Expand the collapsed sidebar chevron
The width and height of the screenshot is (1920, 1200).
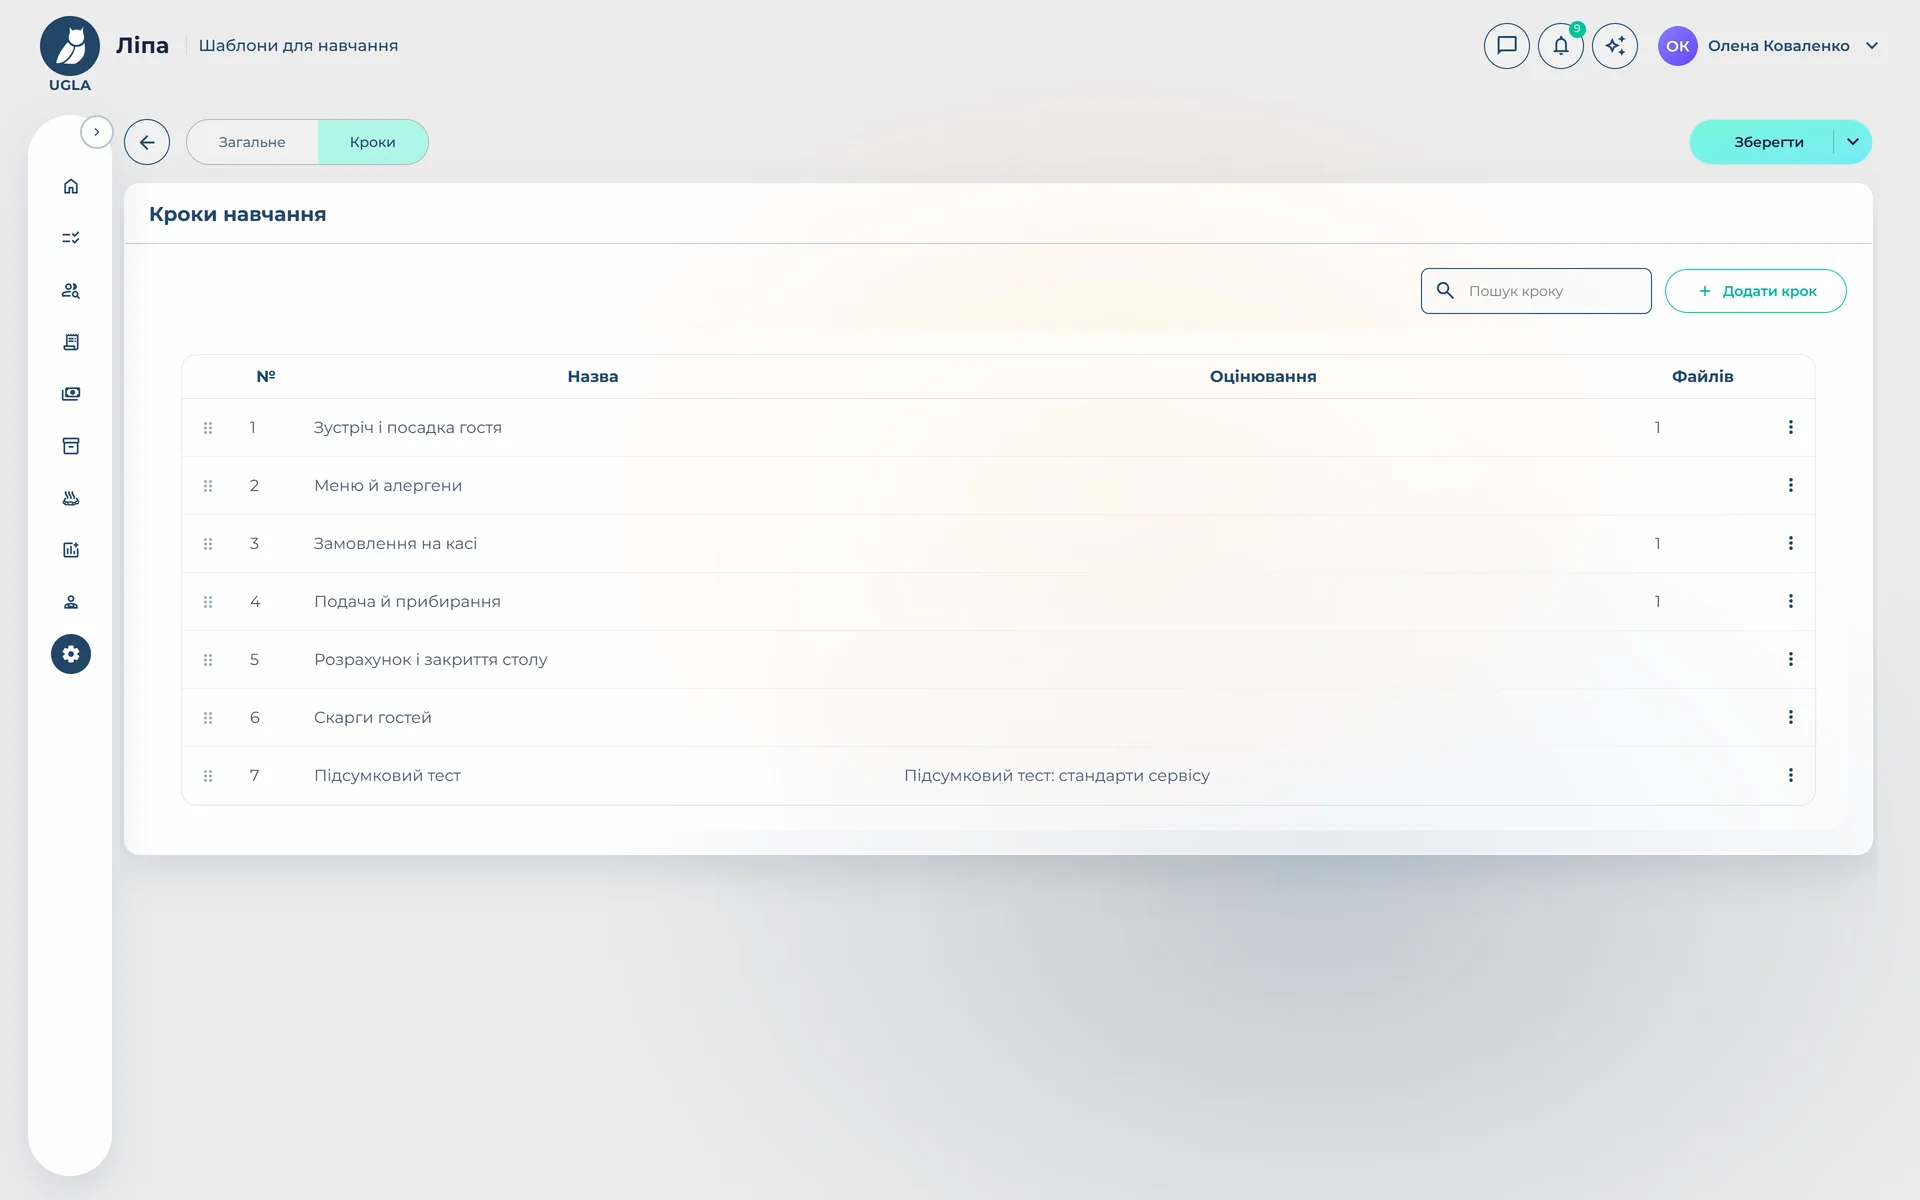pos(97,132)
